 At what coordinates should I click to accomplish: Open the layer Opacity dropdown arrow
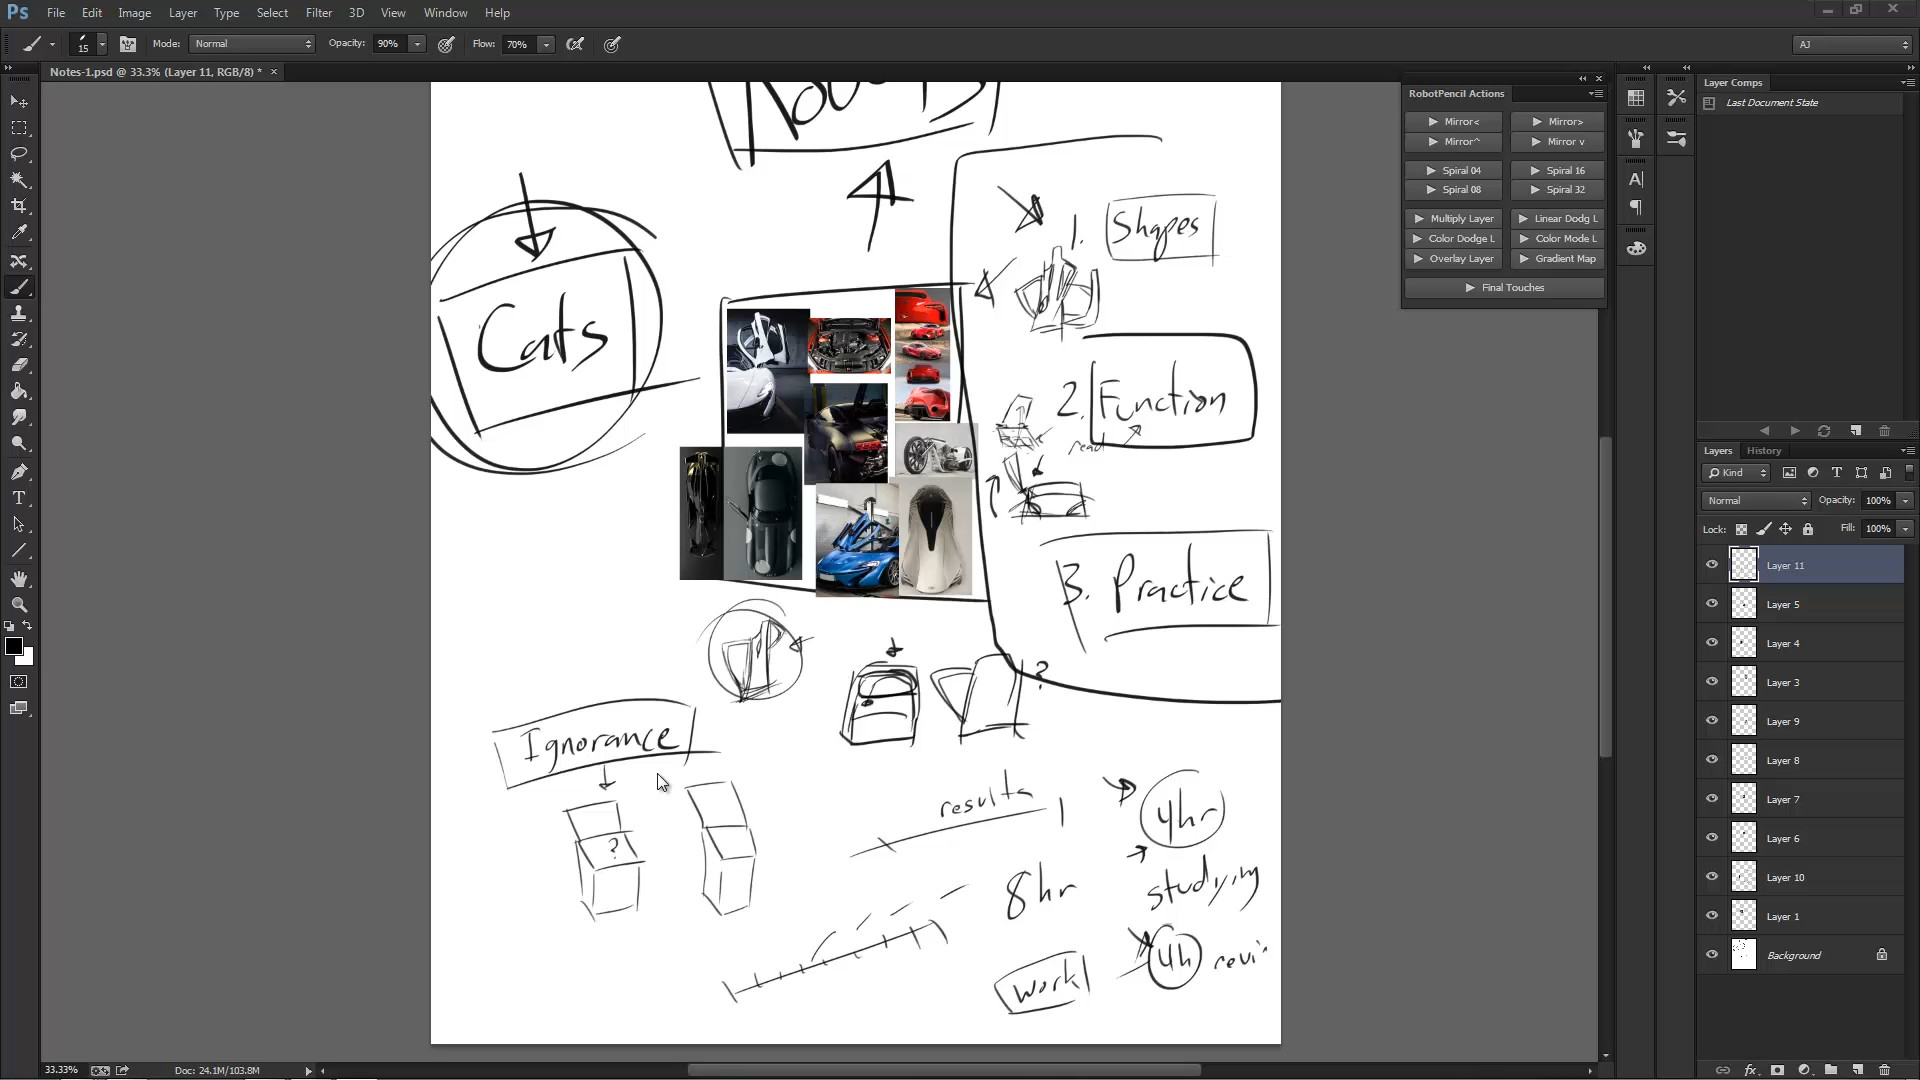click(1905, 501)
